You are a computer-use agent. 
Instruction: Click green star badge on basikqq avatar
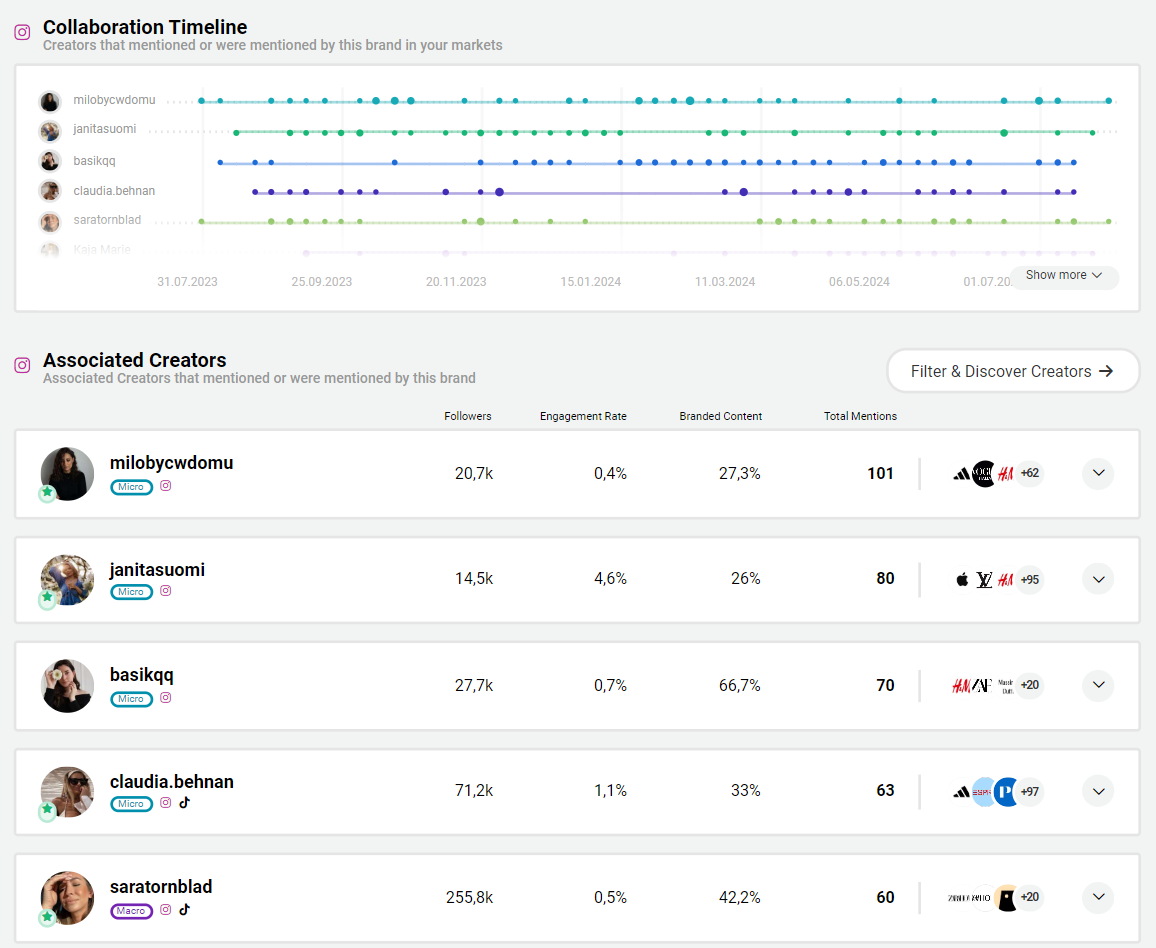pos(47,705)
